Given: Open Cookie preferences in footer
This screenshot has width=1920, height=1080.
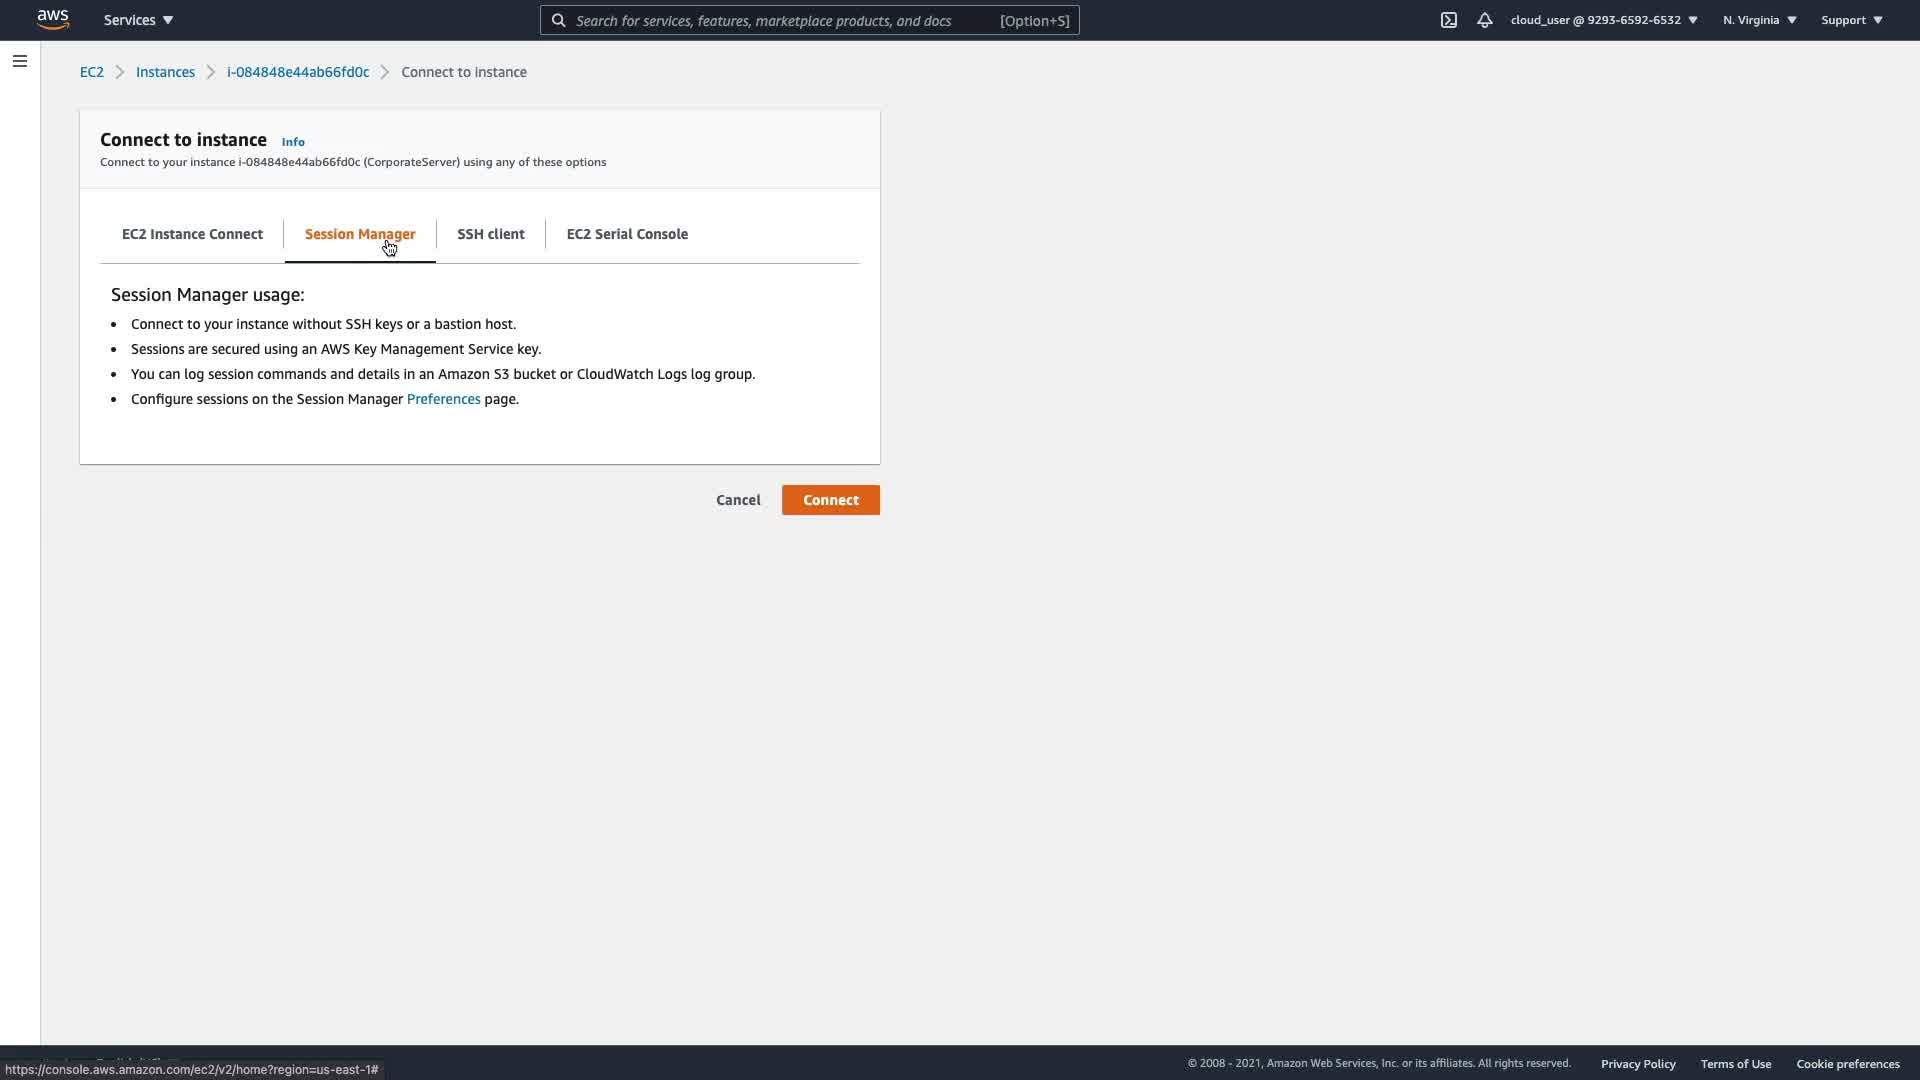Looking at the screenshot, I should 1847,1064.
